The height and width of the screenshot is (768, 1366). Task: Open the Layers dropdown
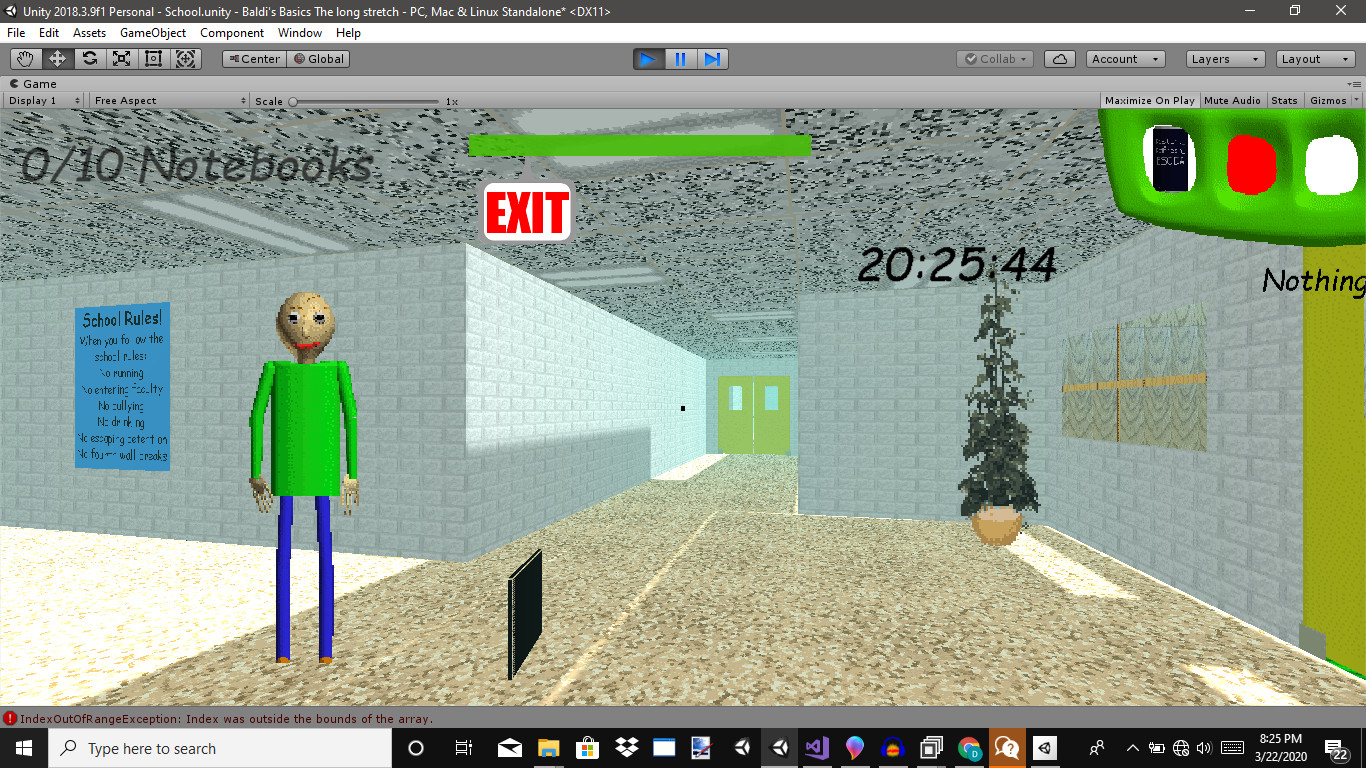1226,59
